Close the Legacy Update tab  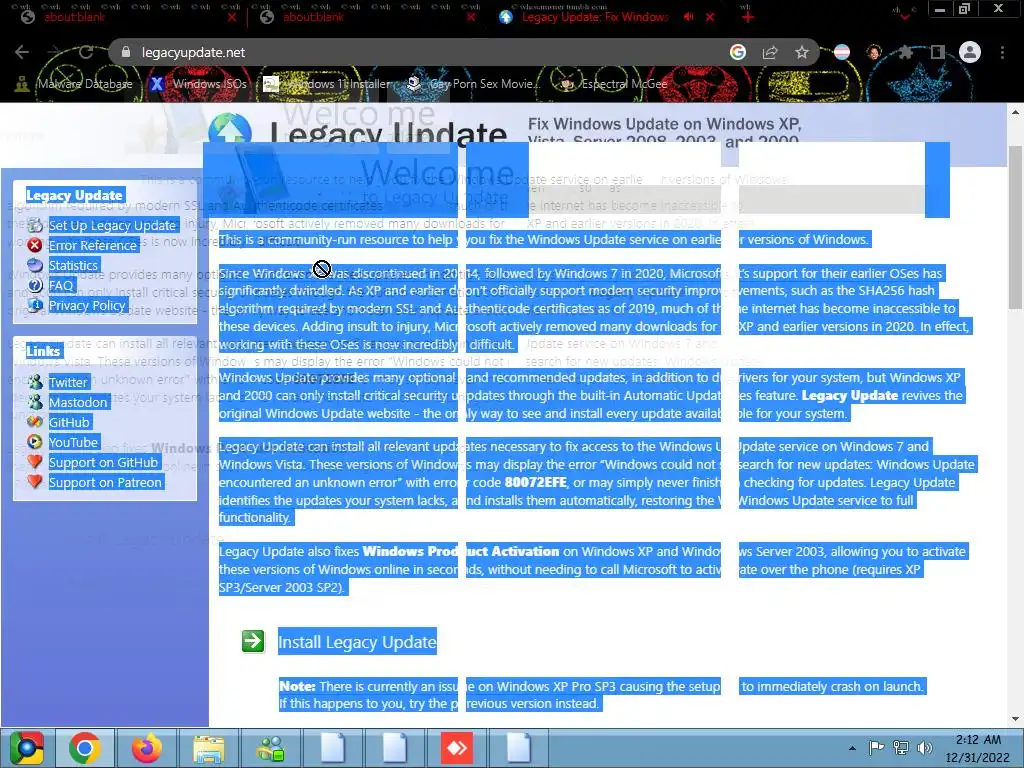711,17
